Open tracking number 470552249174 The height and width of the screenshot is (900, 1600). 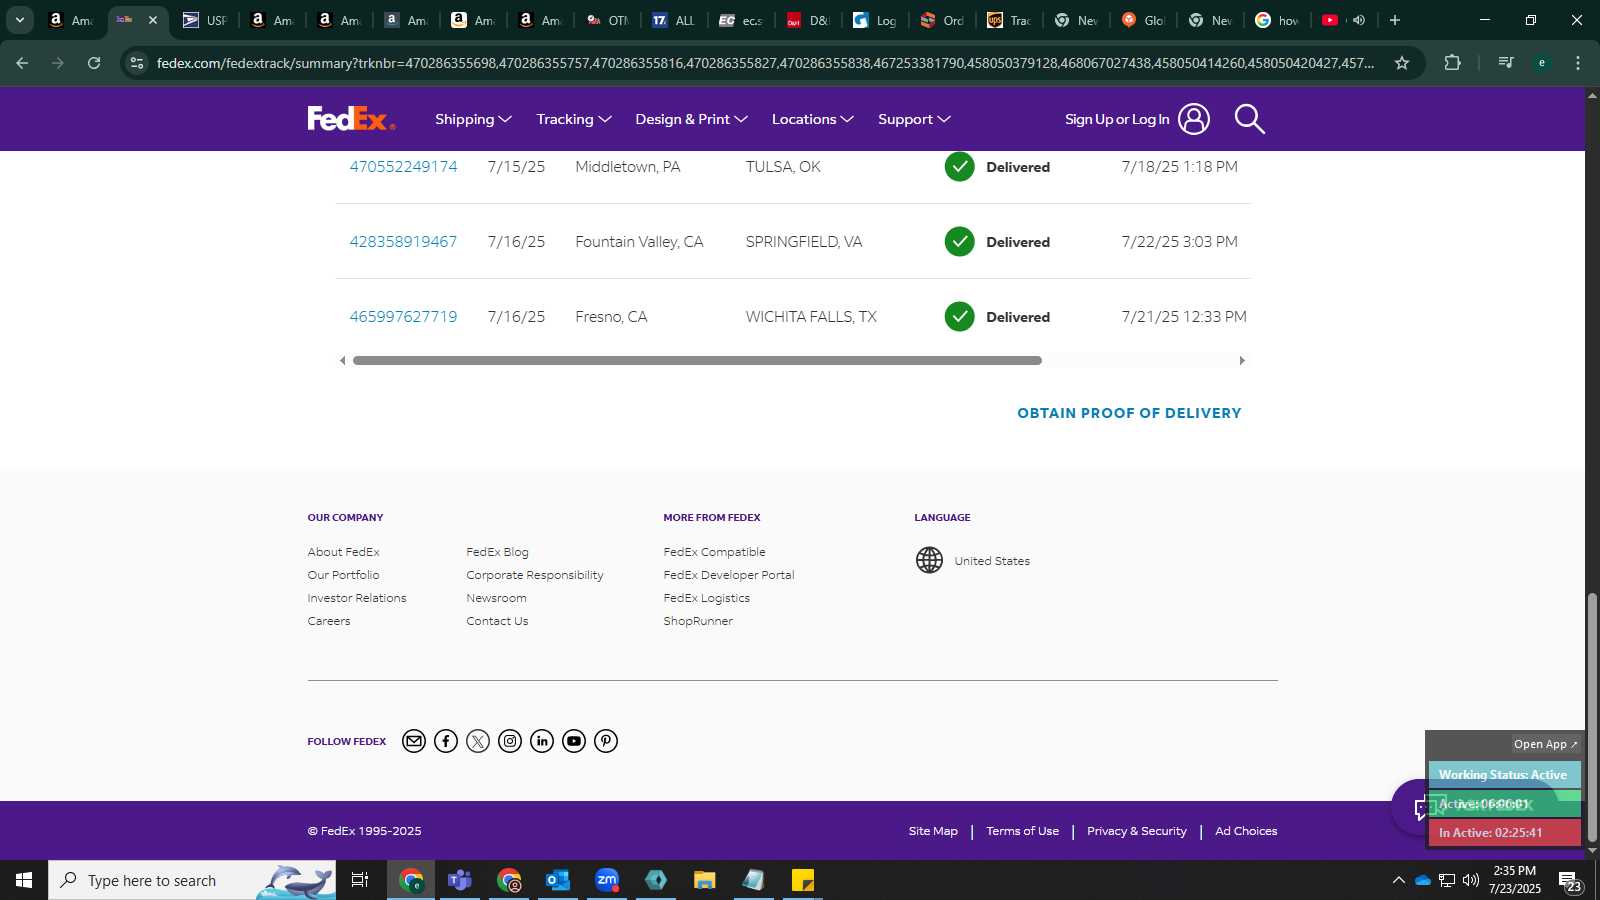coord(403,166)
